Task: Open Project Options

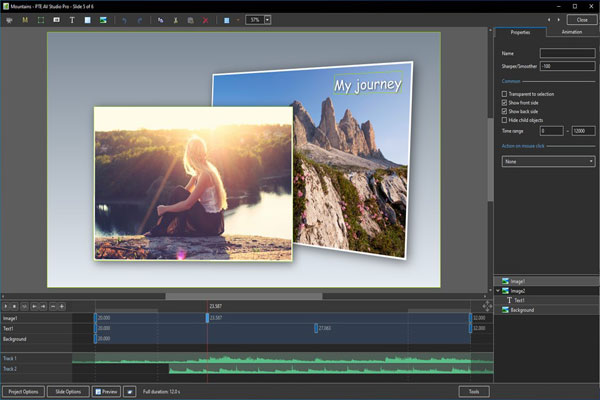Action: [24, 391]
